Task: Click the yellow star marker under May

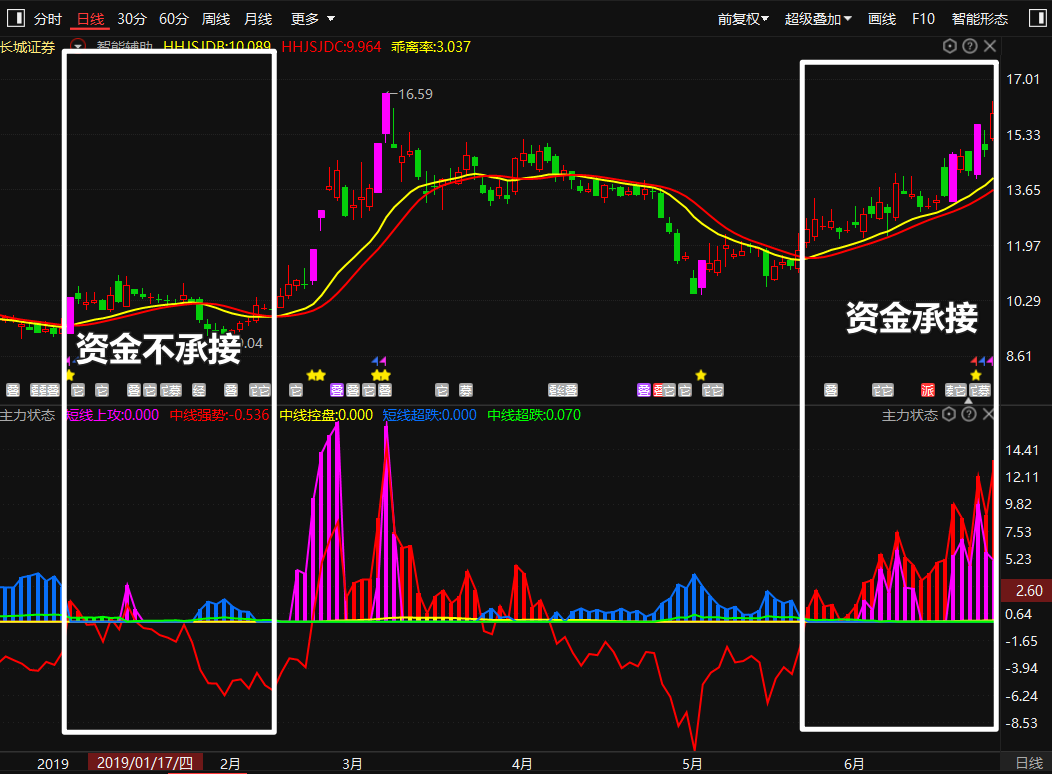Action: 701,375
